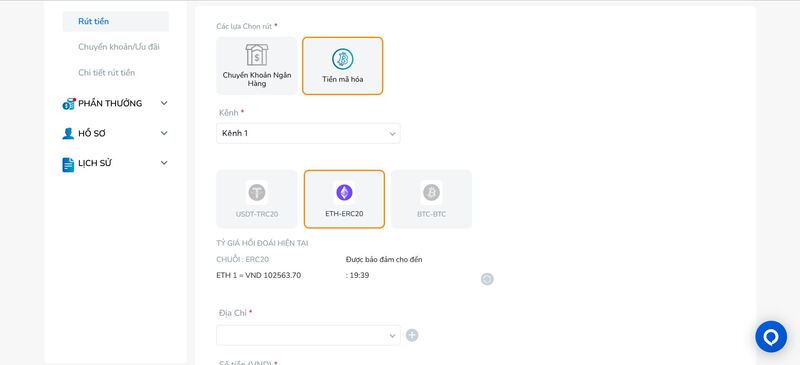The height and width of the screenshot is (365, 800).
Task: Click the purple Ethereum coin icon
Action: 344,192
